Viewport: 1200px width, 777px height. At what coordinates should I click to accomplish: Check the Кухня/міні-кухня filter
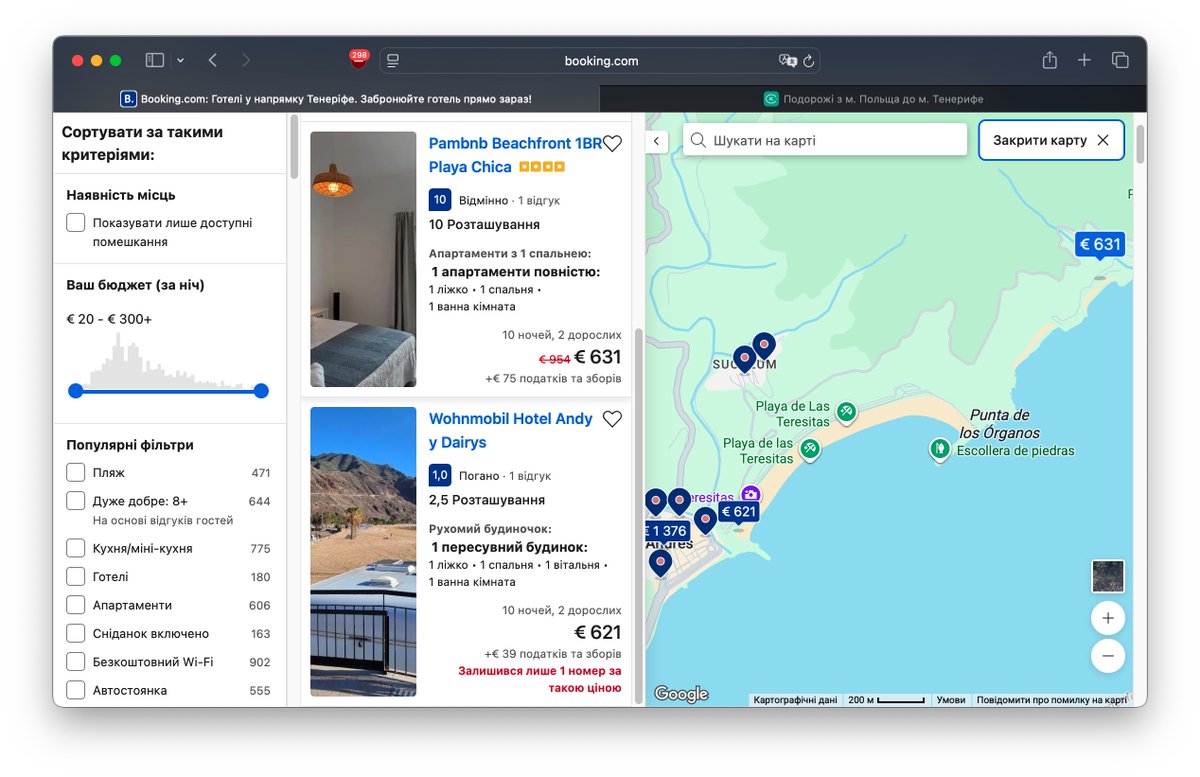75,548
